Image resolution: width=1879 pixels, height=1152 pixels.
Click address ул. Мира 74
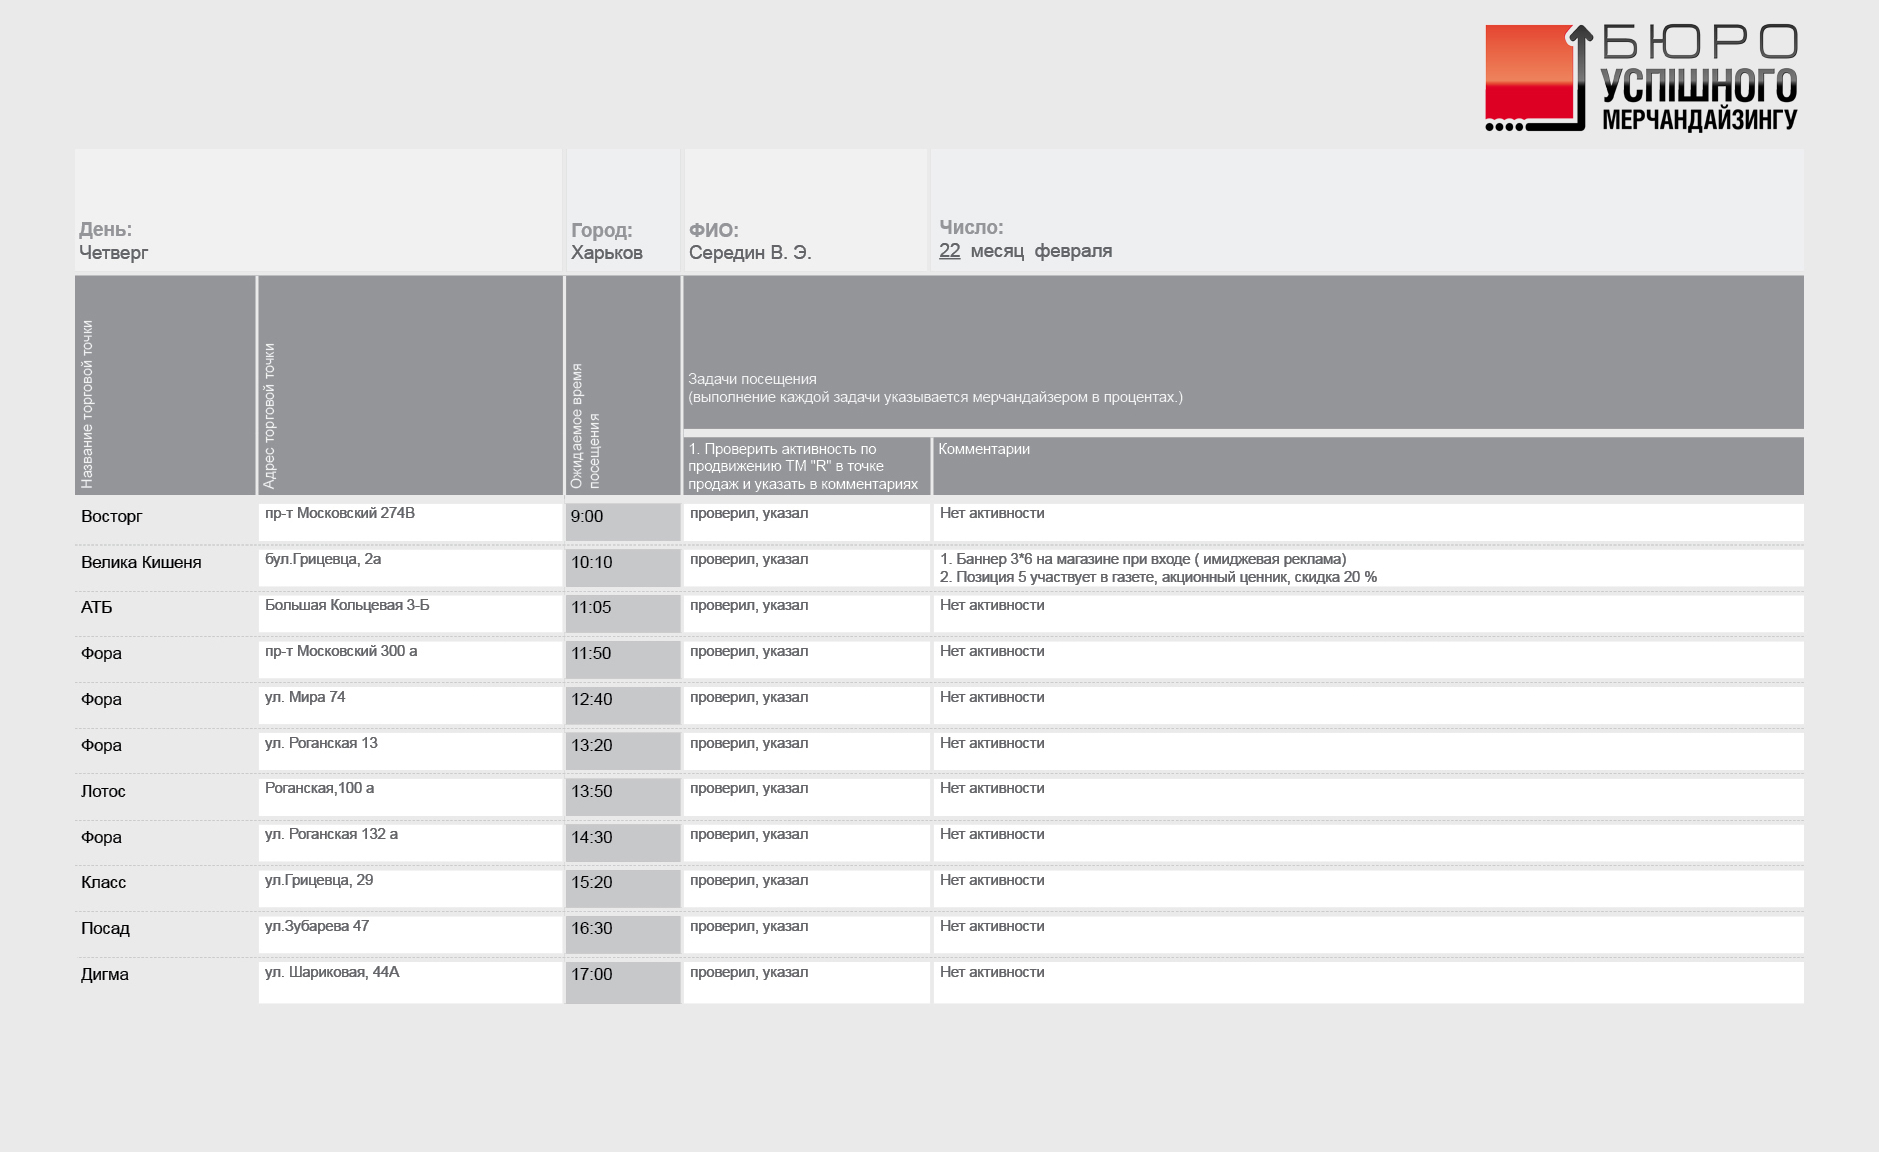tap(305, 697)
